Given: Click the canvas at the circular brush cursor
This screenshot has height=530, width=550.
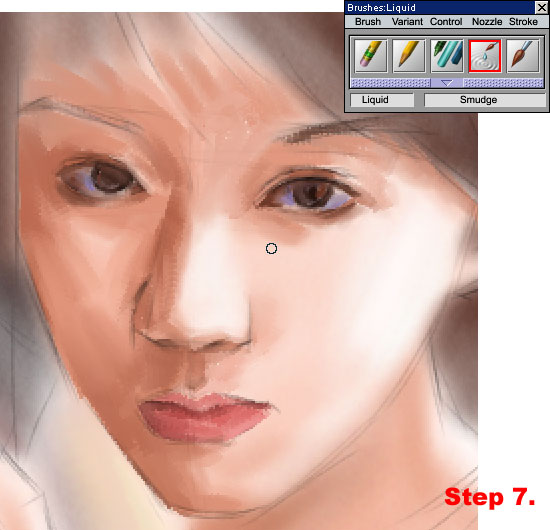Looking at the screenshot, I should pyautogui.click(x=271, y=248).
